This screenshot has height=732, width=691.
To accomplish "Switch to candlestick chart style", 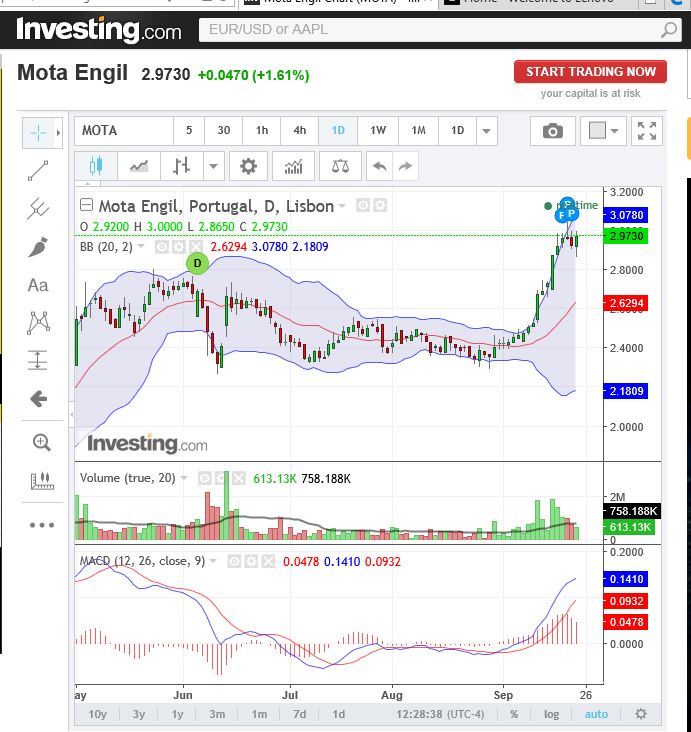I will click(x=96, y=166).
